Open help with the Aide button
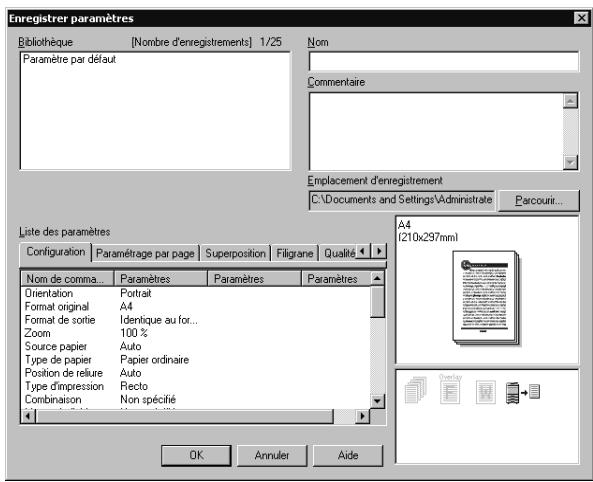 (348, 455)
